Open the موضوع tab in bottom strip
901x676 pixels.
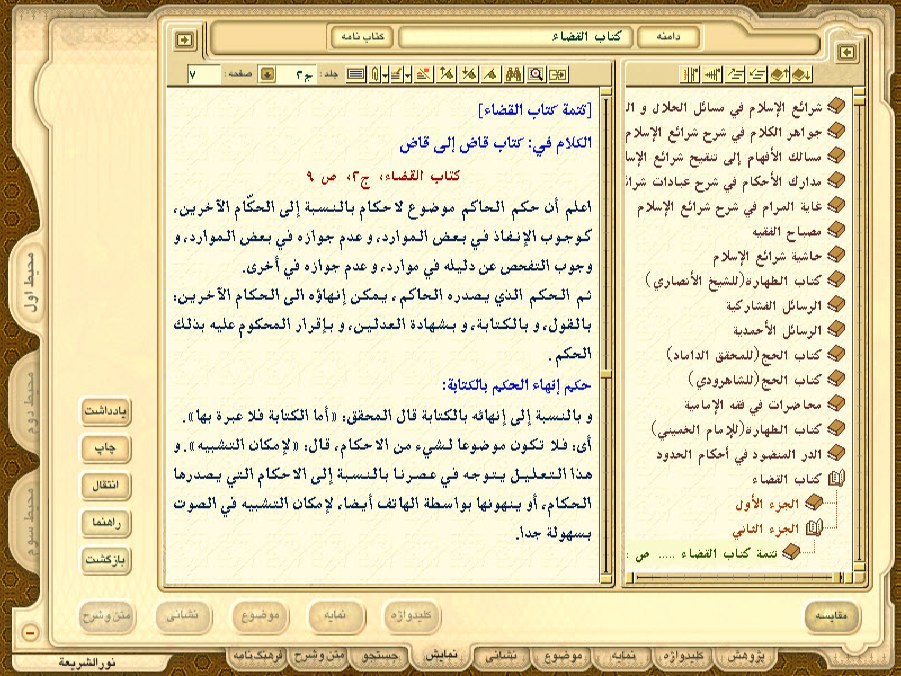tap(562, 655)
